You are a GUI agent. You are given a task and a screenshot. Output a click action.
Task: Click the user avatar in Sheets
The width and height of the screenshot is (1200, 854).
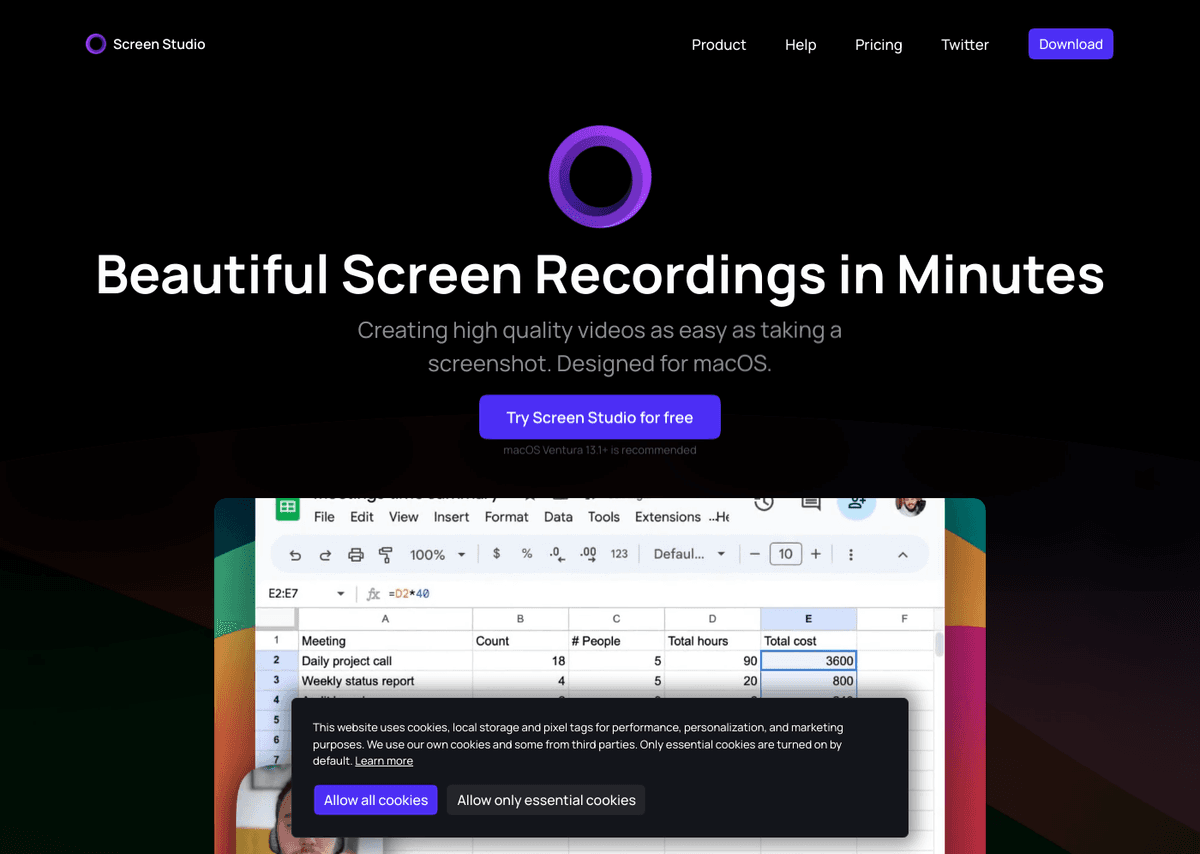[x=910, y=505]
